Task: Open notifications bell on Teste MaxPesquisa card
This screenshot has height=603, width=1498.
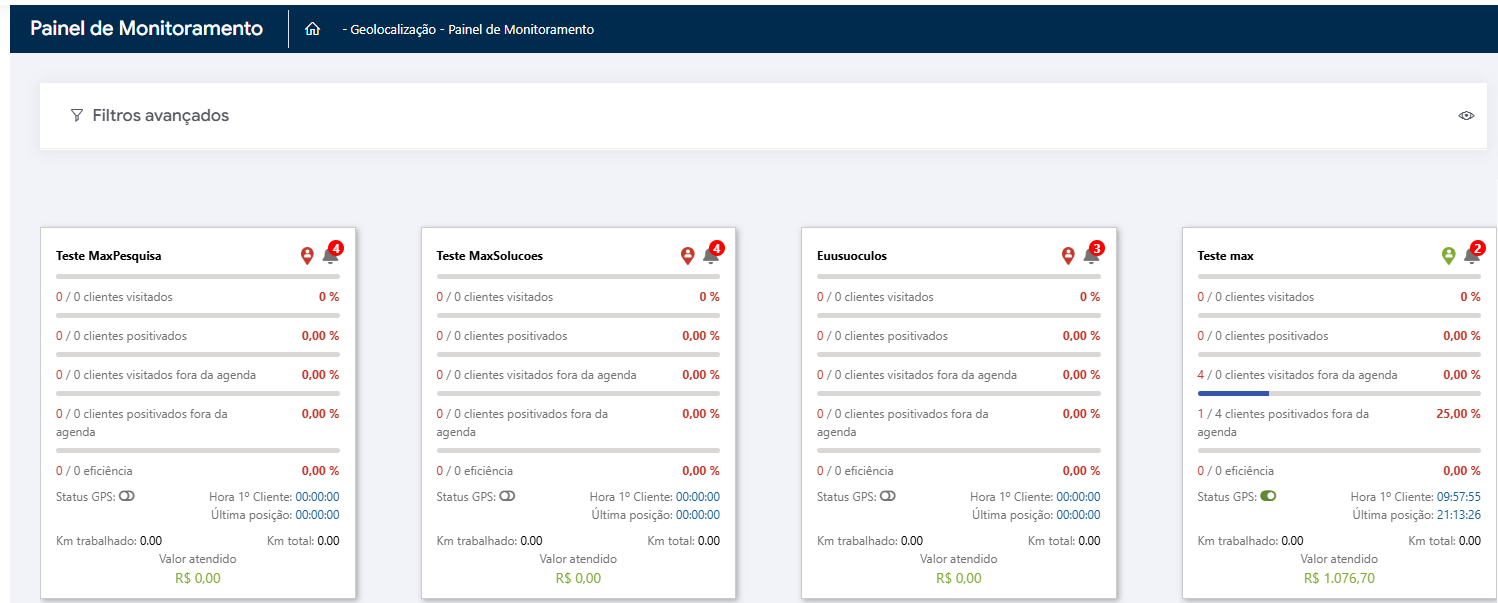Action: point(330,256)
